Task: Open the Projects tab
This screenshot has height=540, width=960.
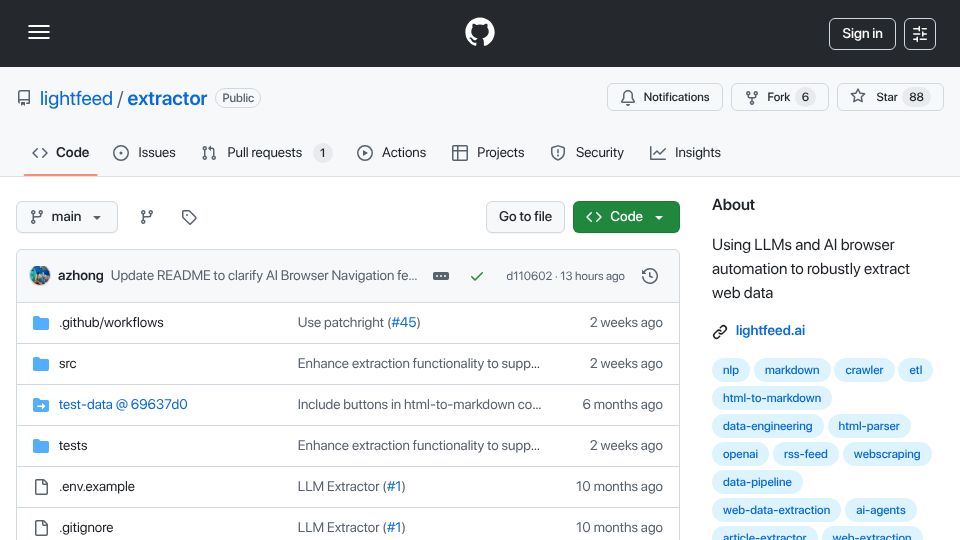Action: click(488, 152)
